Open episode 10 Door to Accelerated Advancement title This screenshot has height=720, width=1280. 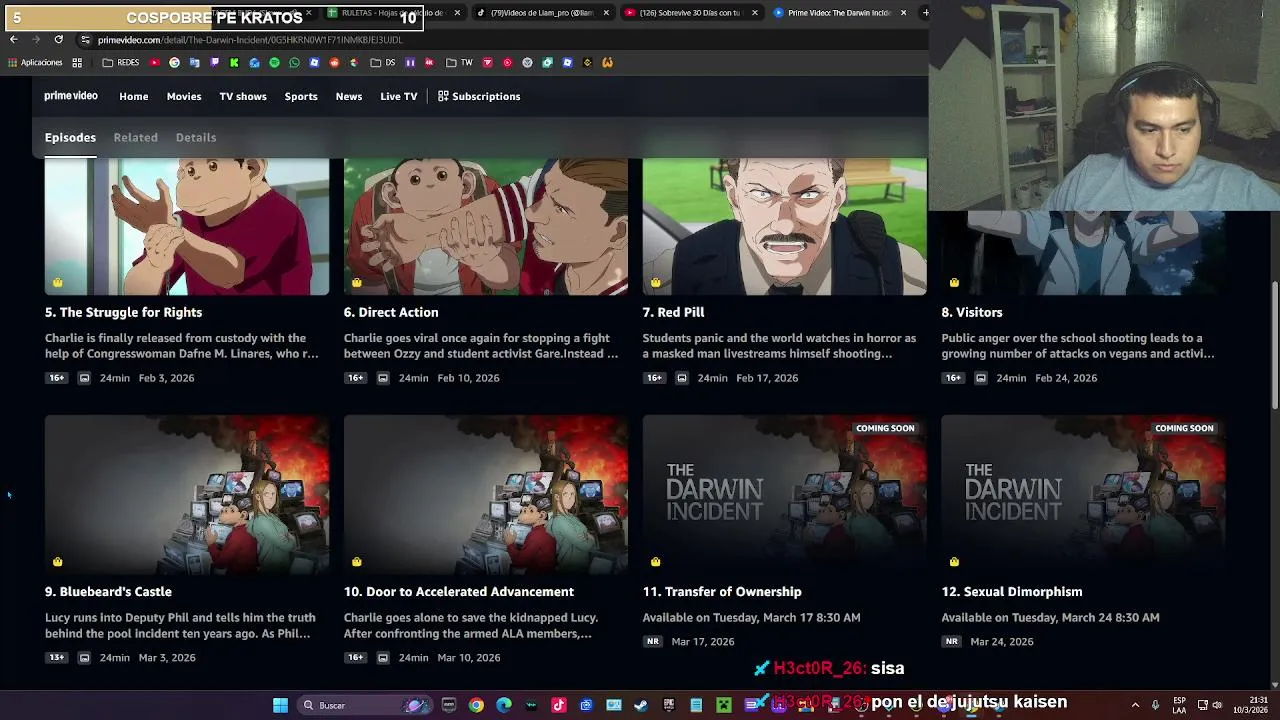click(458, 591)
